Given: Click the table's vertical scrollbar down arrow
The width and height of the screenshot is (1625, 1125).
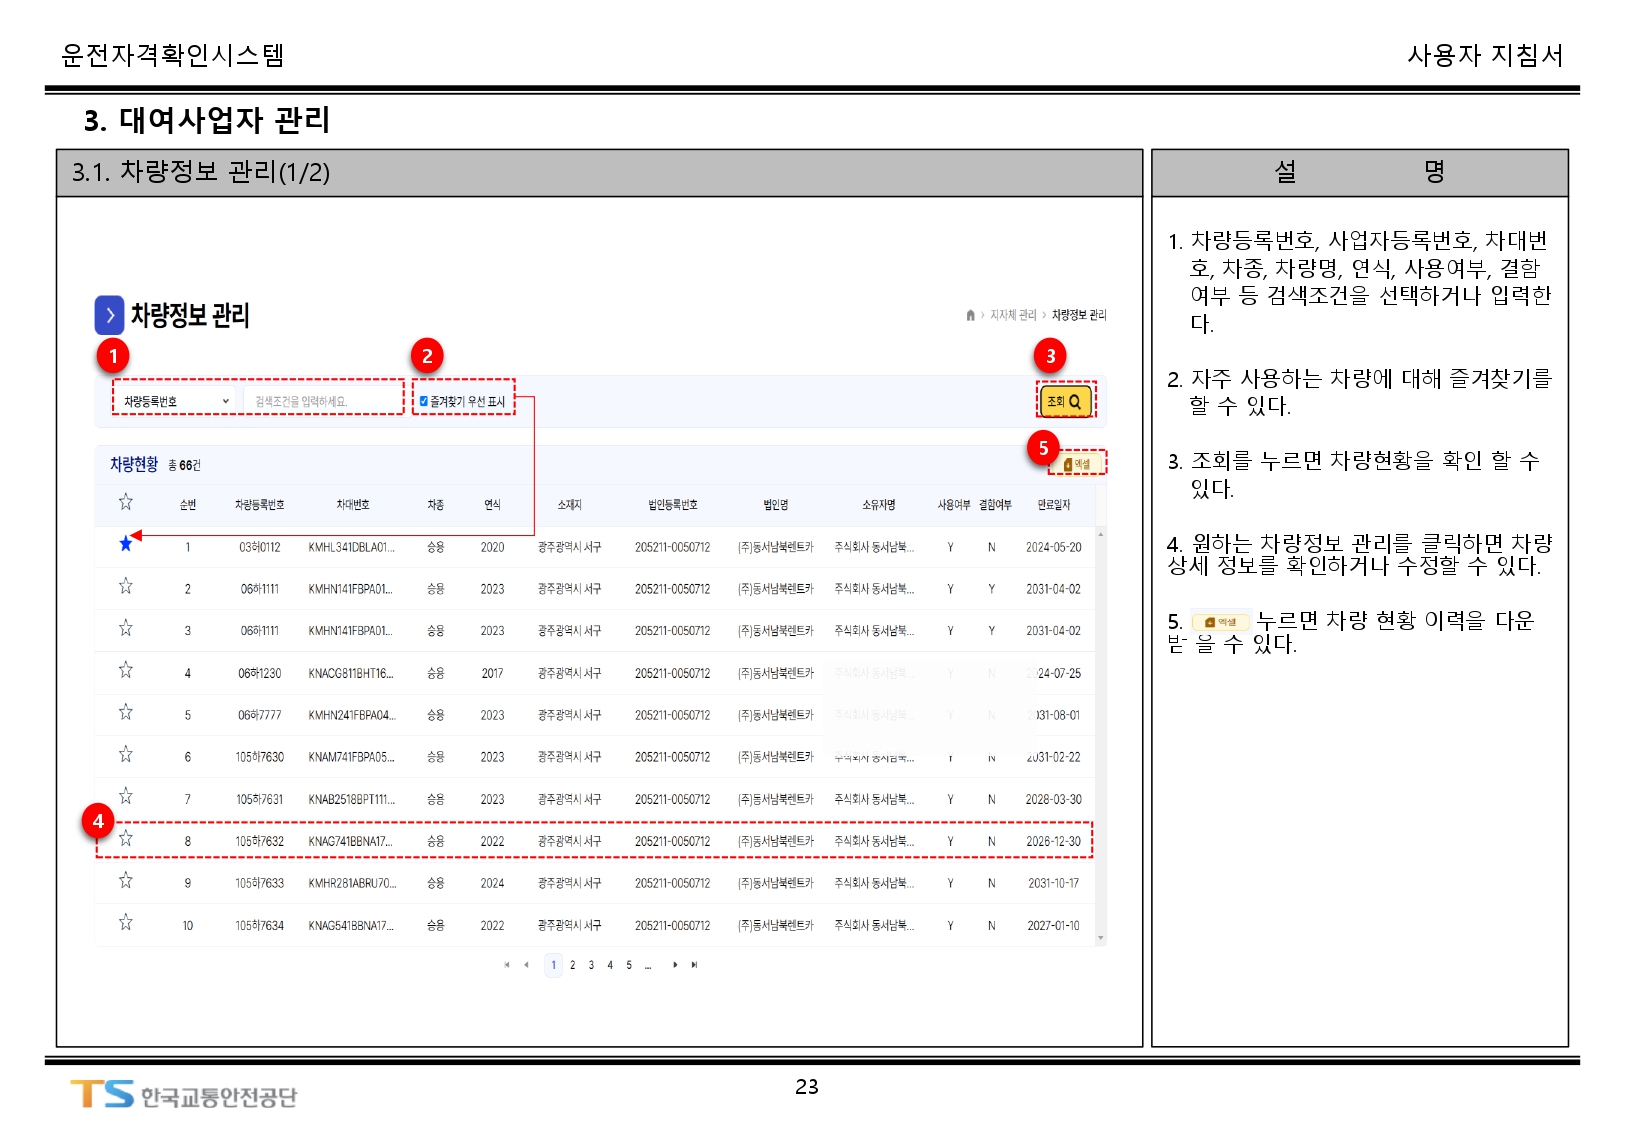Looking at the screenshot, I should (x=1101, y=938).
